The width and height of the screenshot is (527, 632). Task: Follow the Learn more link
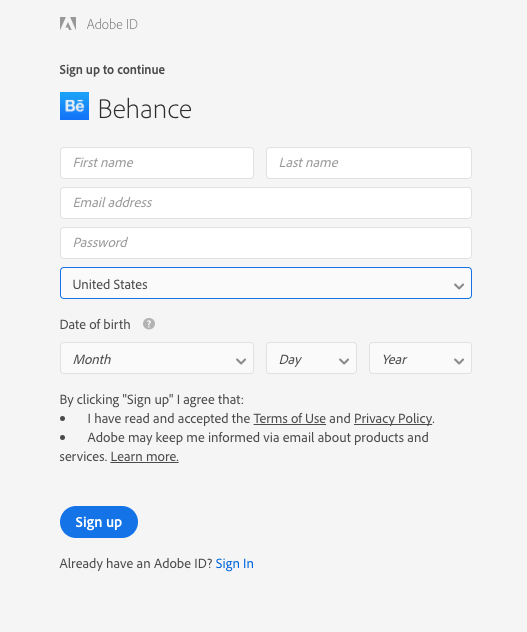pyautogui.click(x=144, y=456)
